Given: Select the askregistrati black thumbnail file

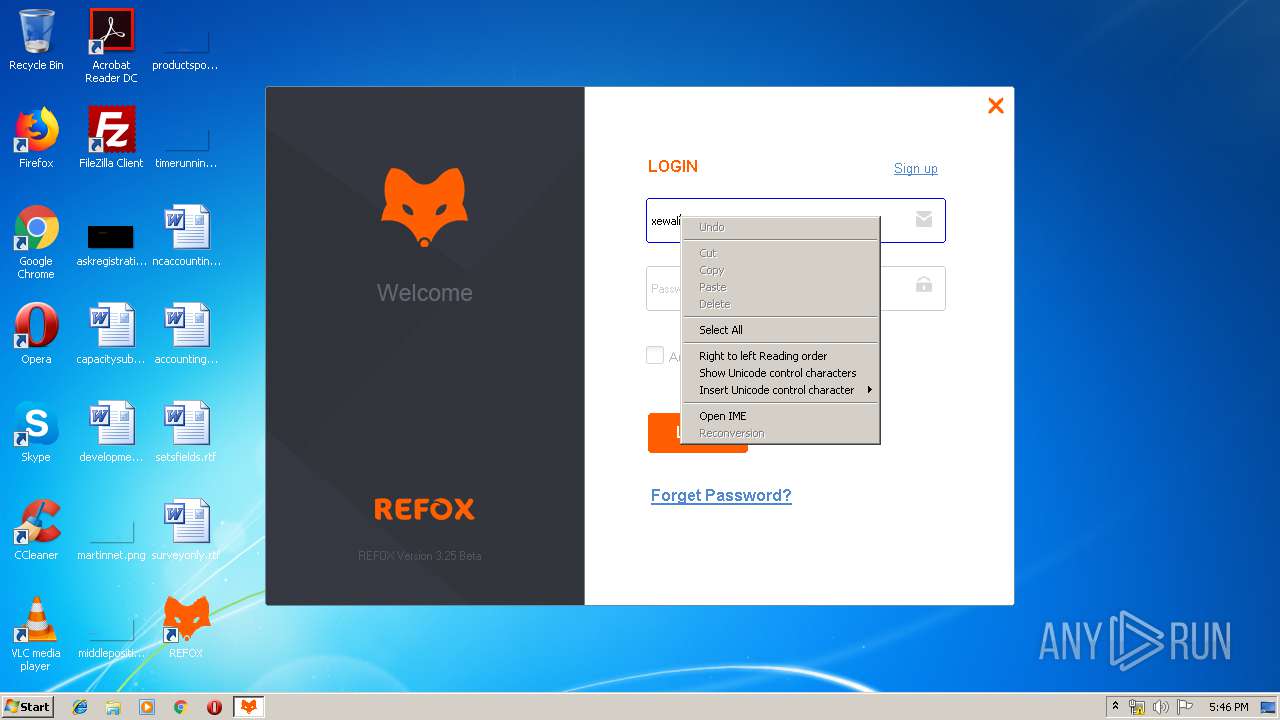Looking at the screenshot, I should point(111,243).
